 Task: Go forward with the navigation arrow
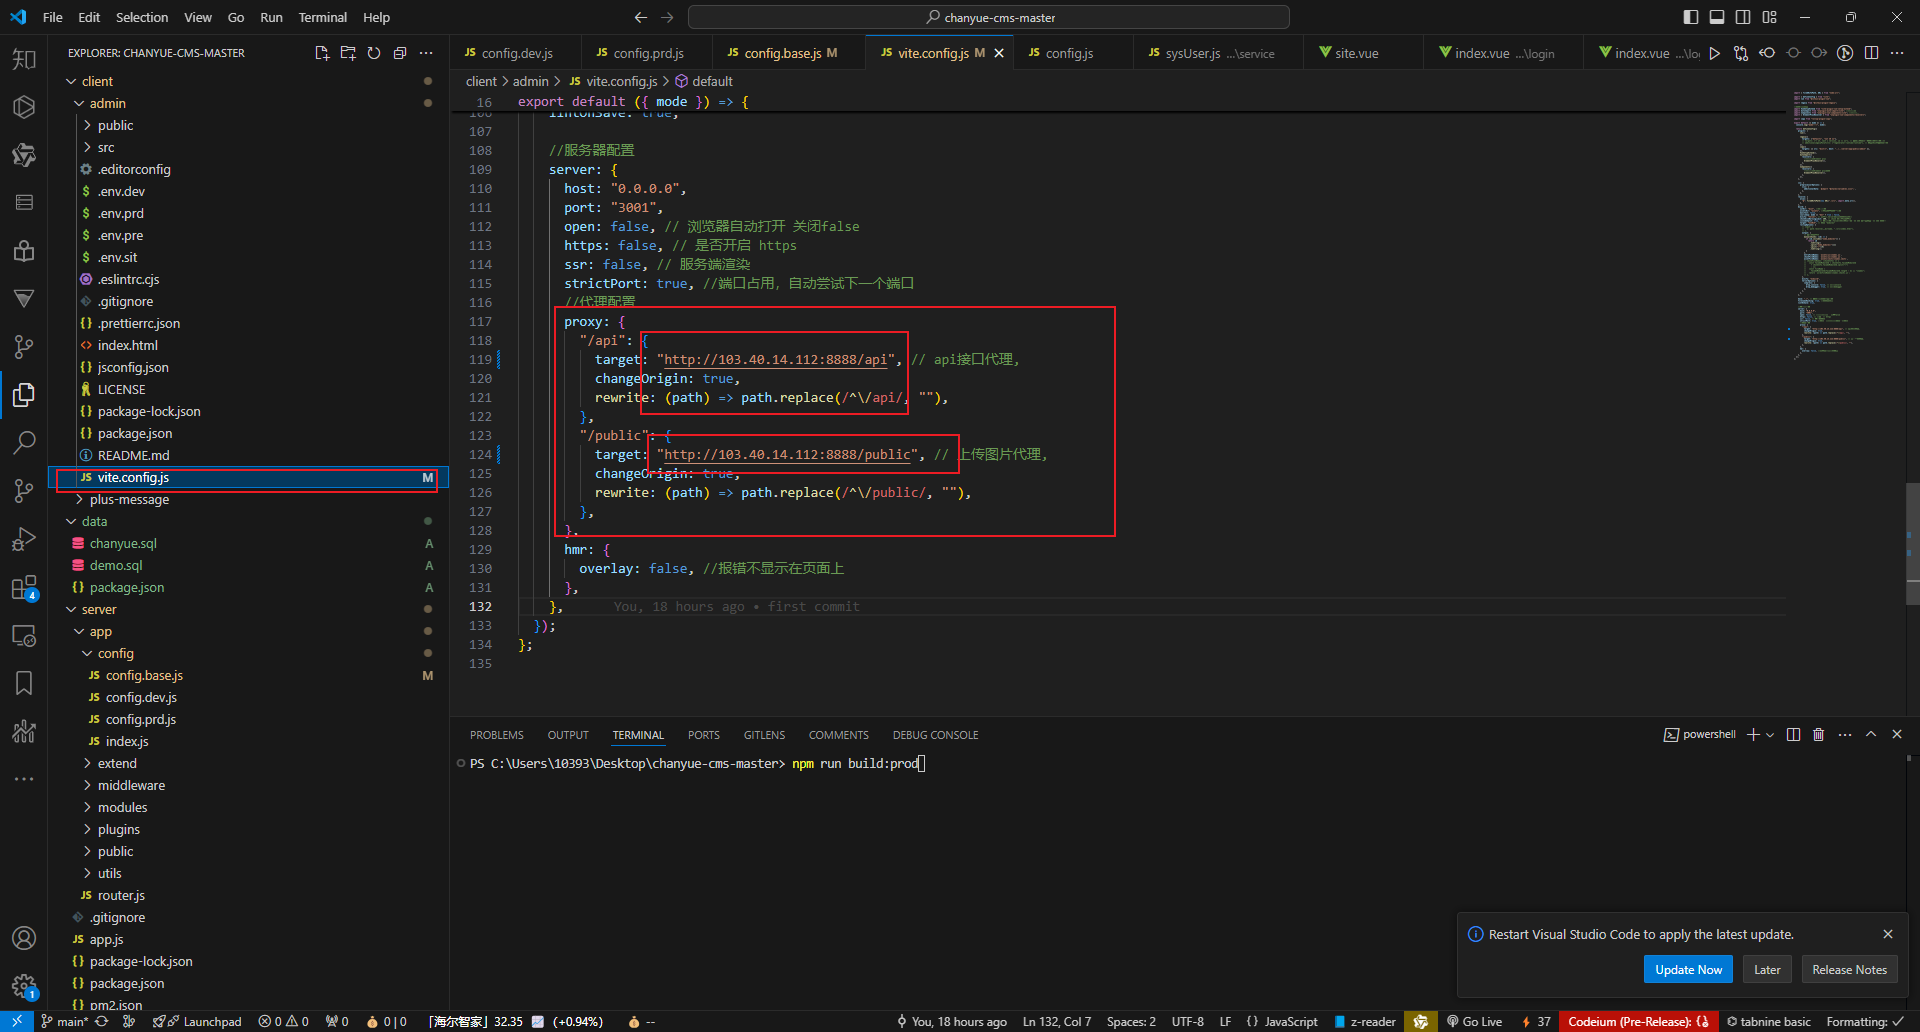667,17
